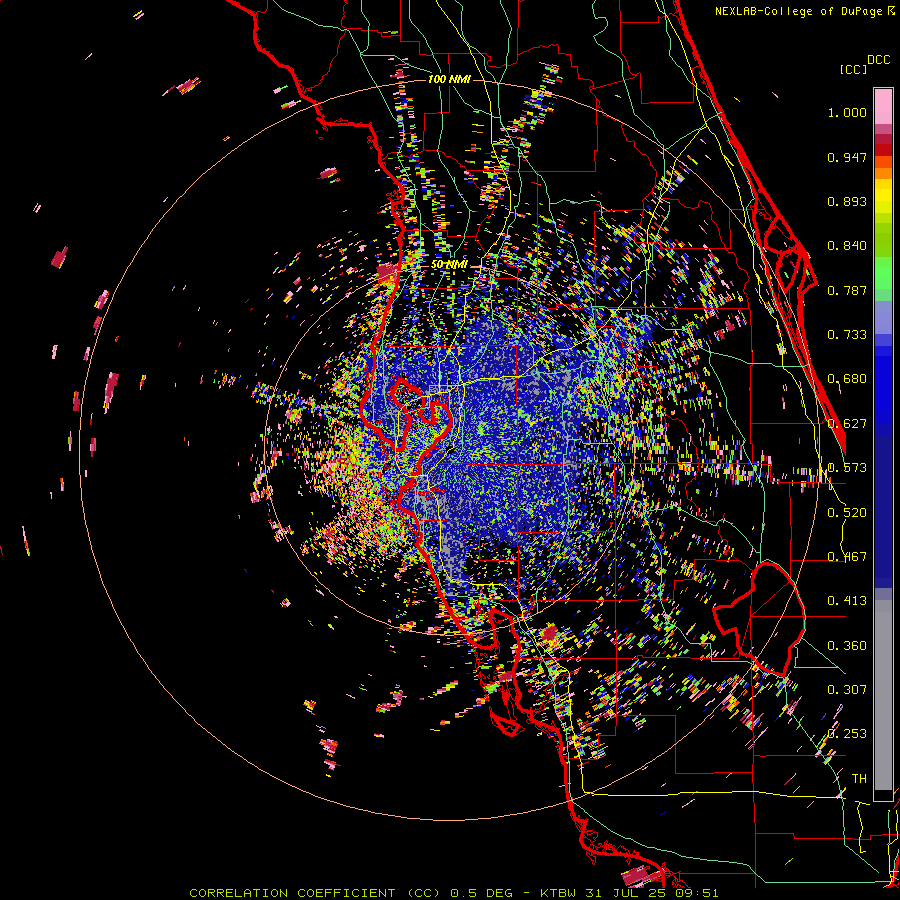Pick the green band in the color bar
The image size is (900, 900).
[883, 273]
